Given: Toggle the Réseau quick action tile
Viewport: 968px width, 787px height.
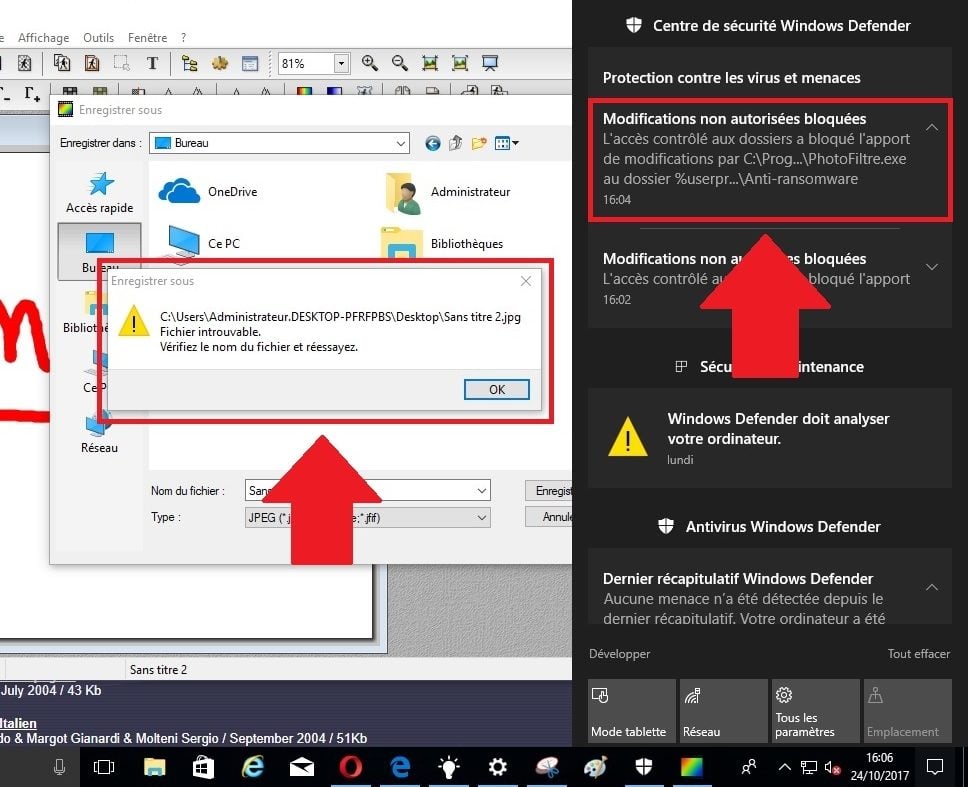Looking at the screenshot, I should 724,710.
